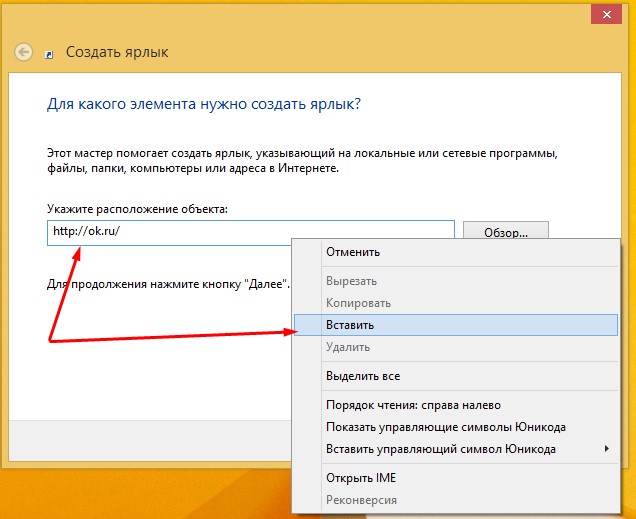Click the Реконверсия menu entry
The height and width of the screenshot is (519, 636).
pos(361,499)
